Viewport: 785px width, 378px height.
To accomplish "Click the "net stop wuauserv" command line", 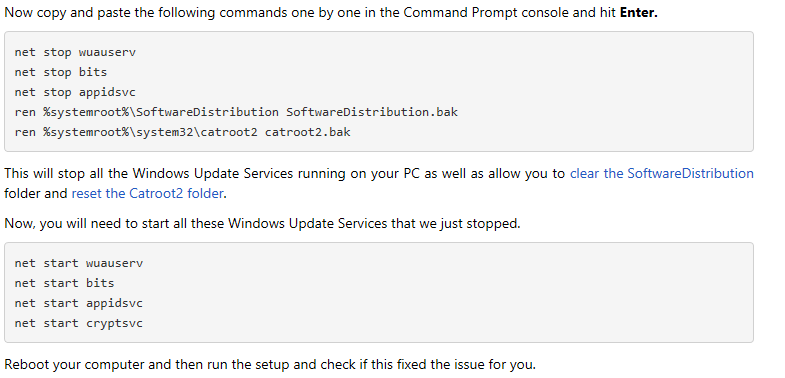I will click(x=75, y=52).
